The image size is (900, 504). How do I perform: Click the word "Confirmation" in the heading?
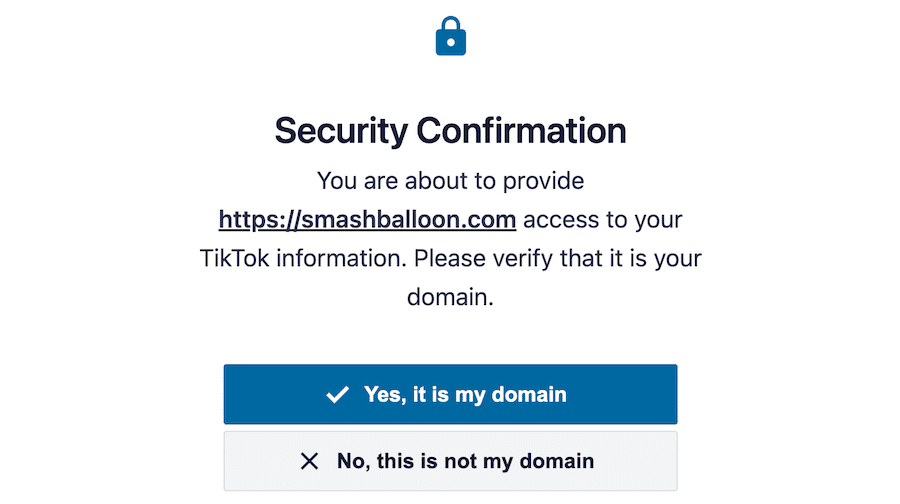521,131
